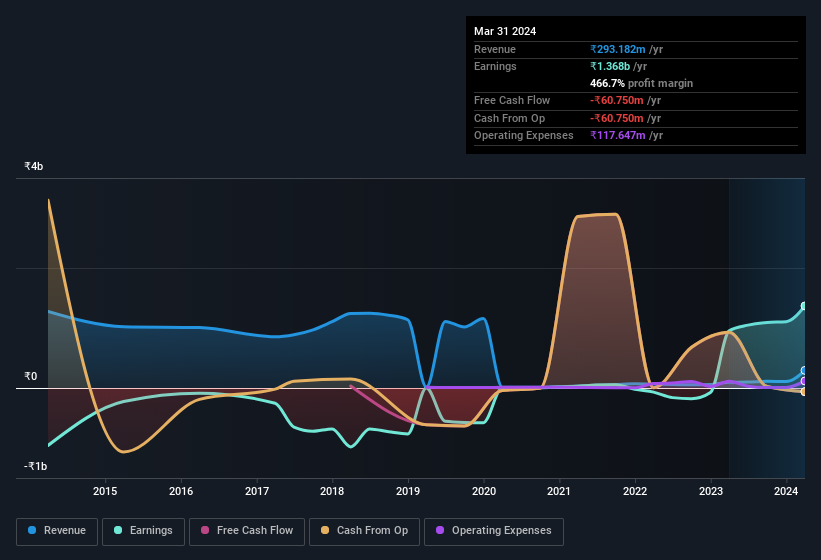Hide the Free Cash Flow series
Image resolution: width=821 pixels, height=560 pixels.
click(x=247, y=531)
